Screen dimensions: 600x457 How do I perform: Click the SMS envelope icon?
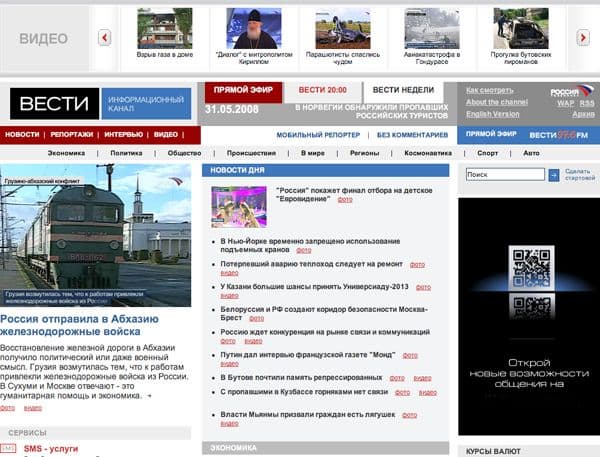pos(8,449)
